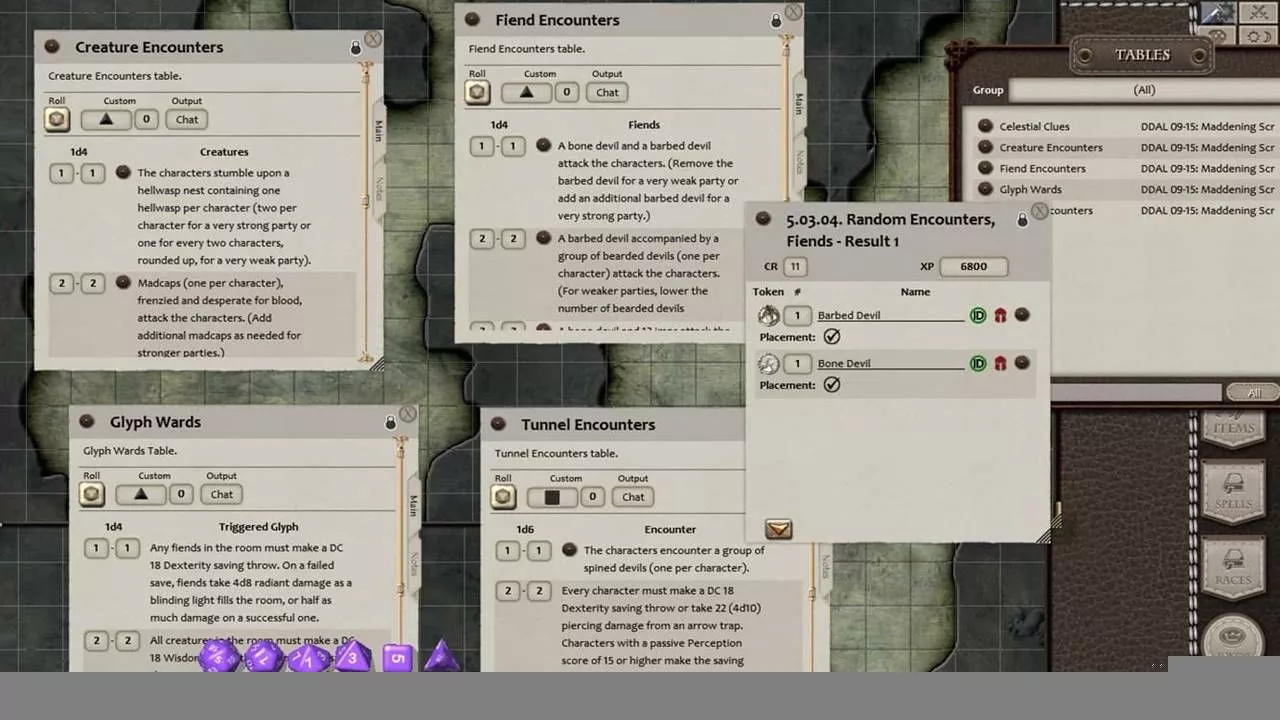This screenshot has height=720, width=1280.
Task: Open the Group (All) dropdown in Tables
Action: 1142,90
